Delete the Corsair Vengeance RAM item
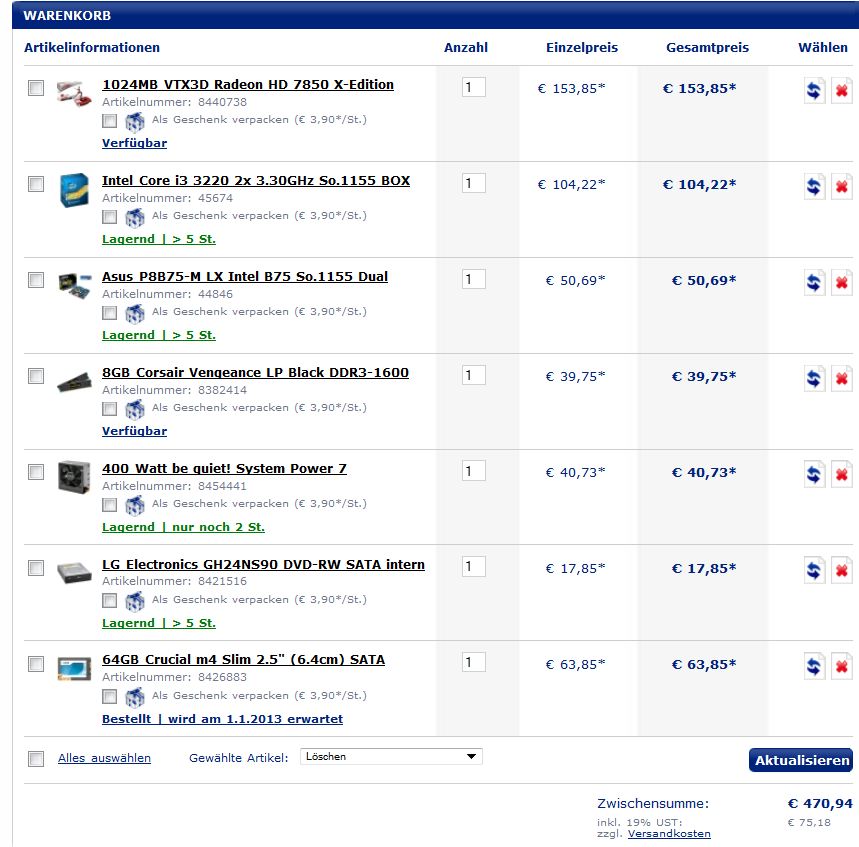 click(841, 378)
